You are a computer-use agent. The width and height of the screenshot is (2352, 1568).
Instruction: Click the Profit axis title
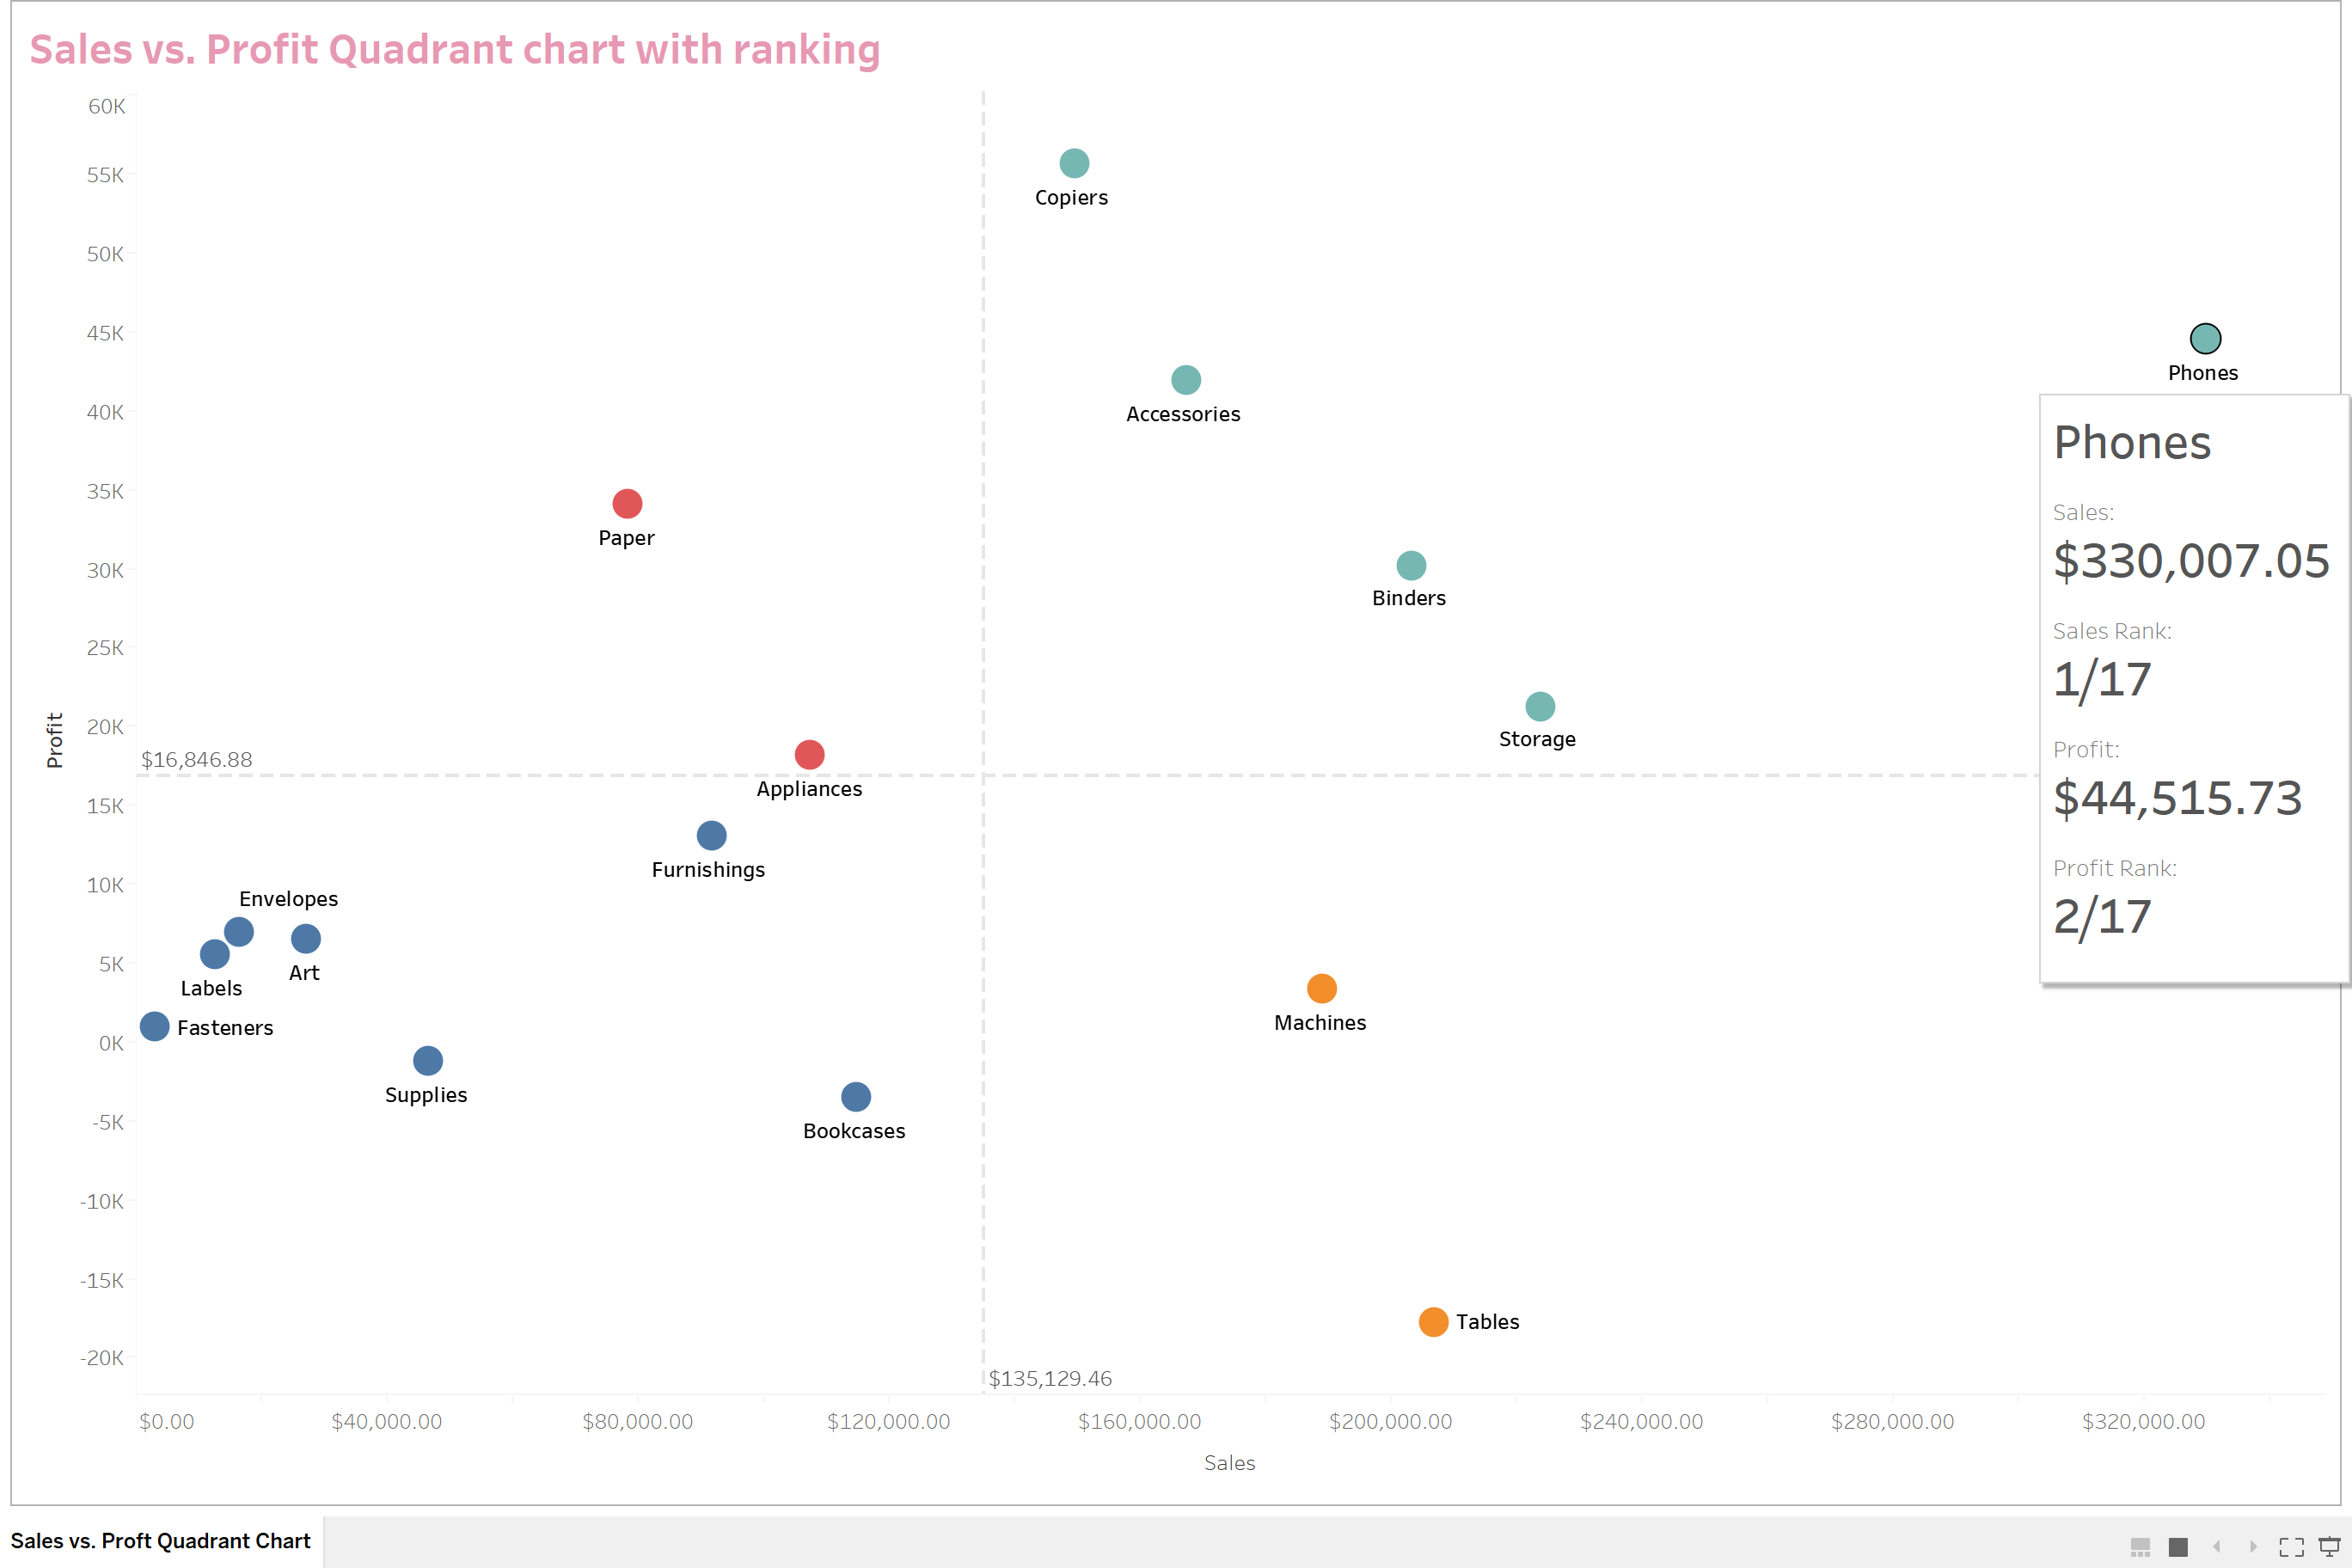(55, 740)
